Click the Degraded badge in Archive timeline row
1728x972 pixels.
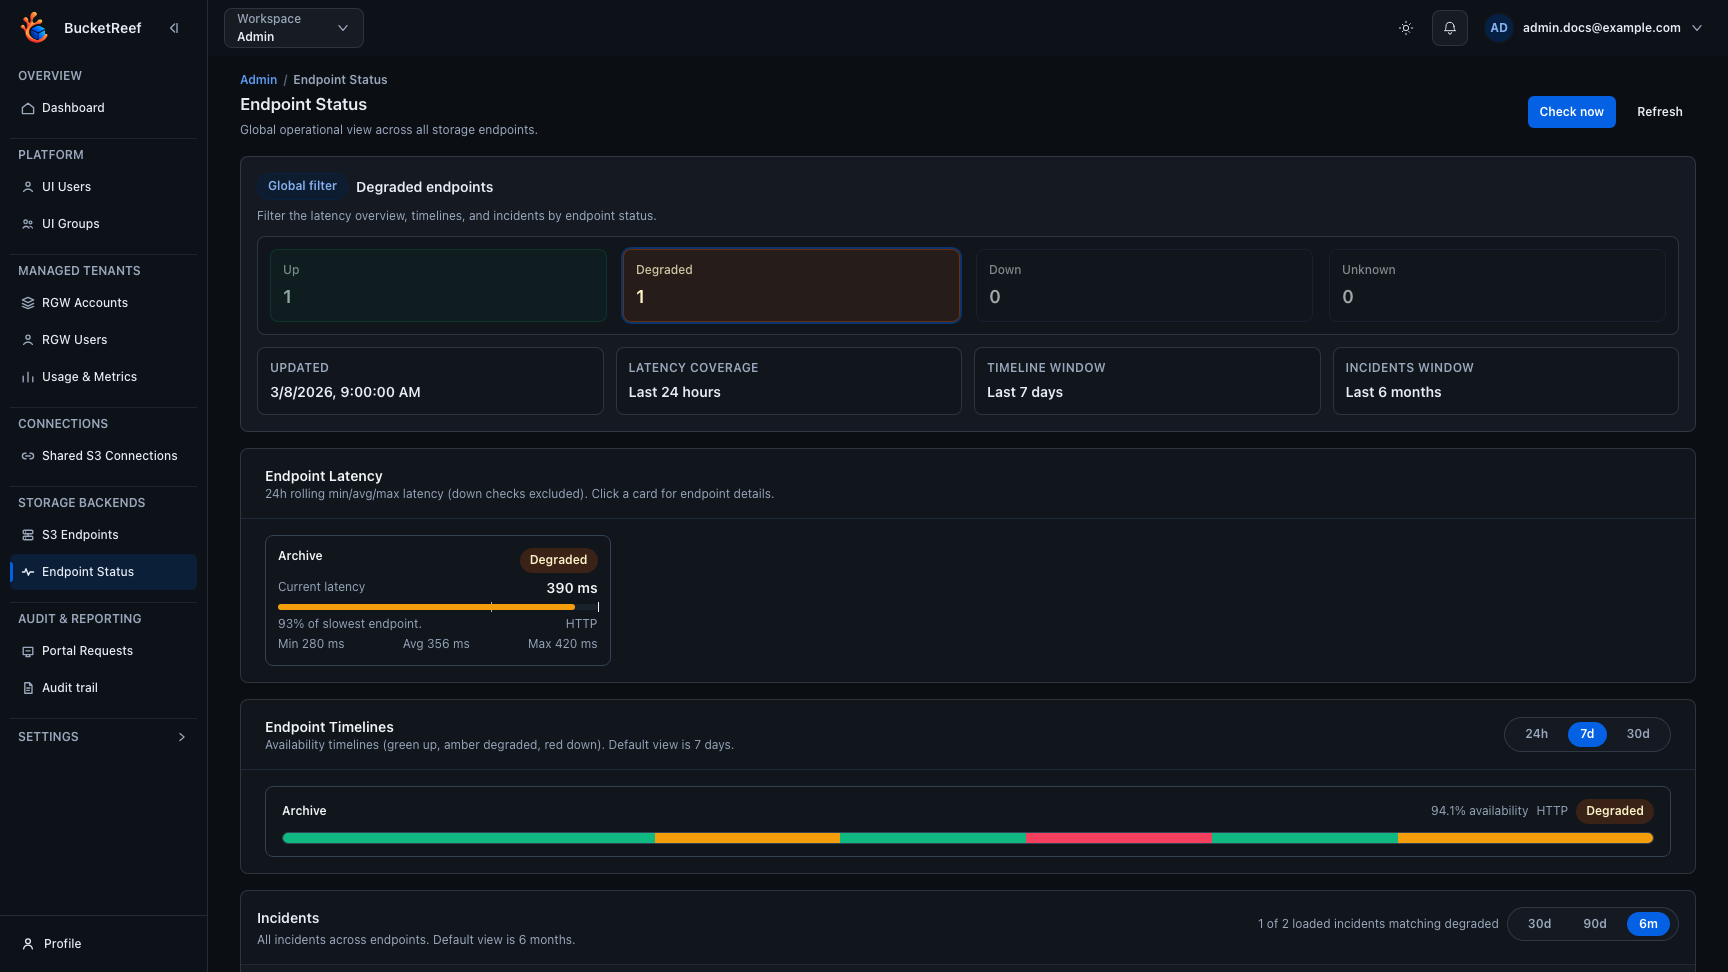pos(1614,811)
